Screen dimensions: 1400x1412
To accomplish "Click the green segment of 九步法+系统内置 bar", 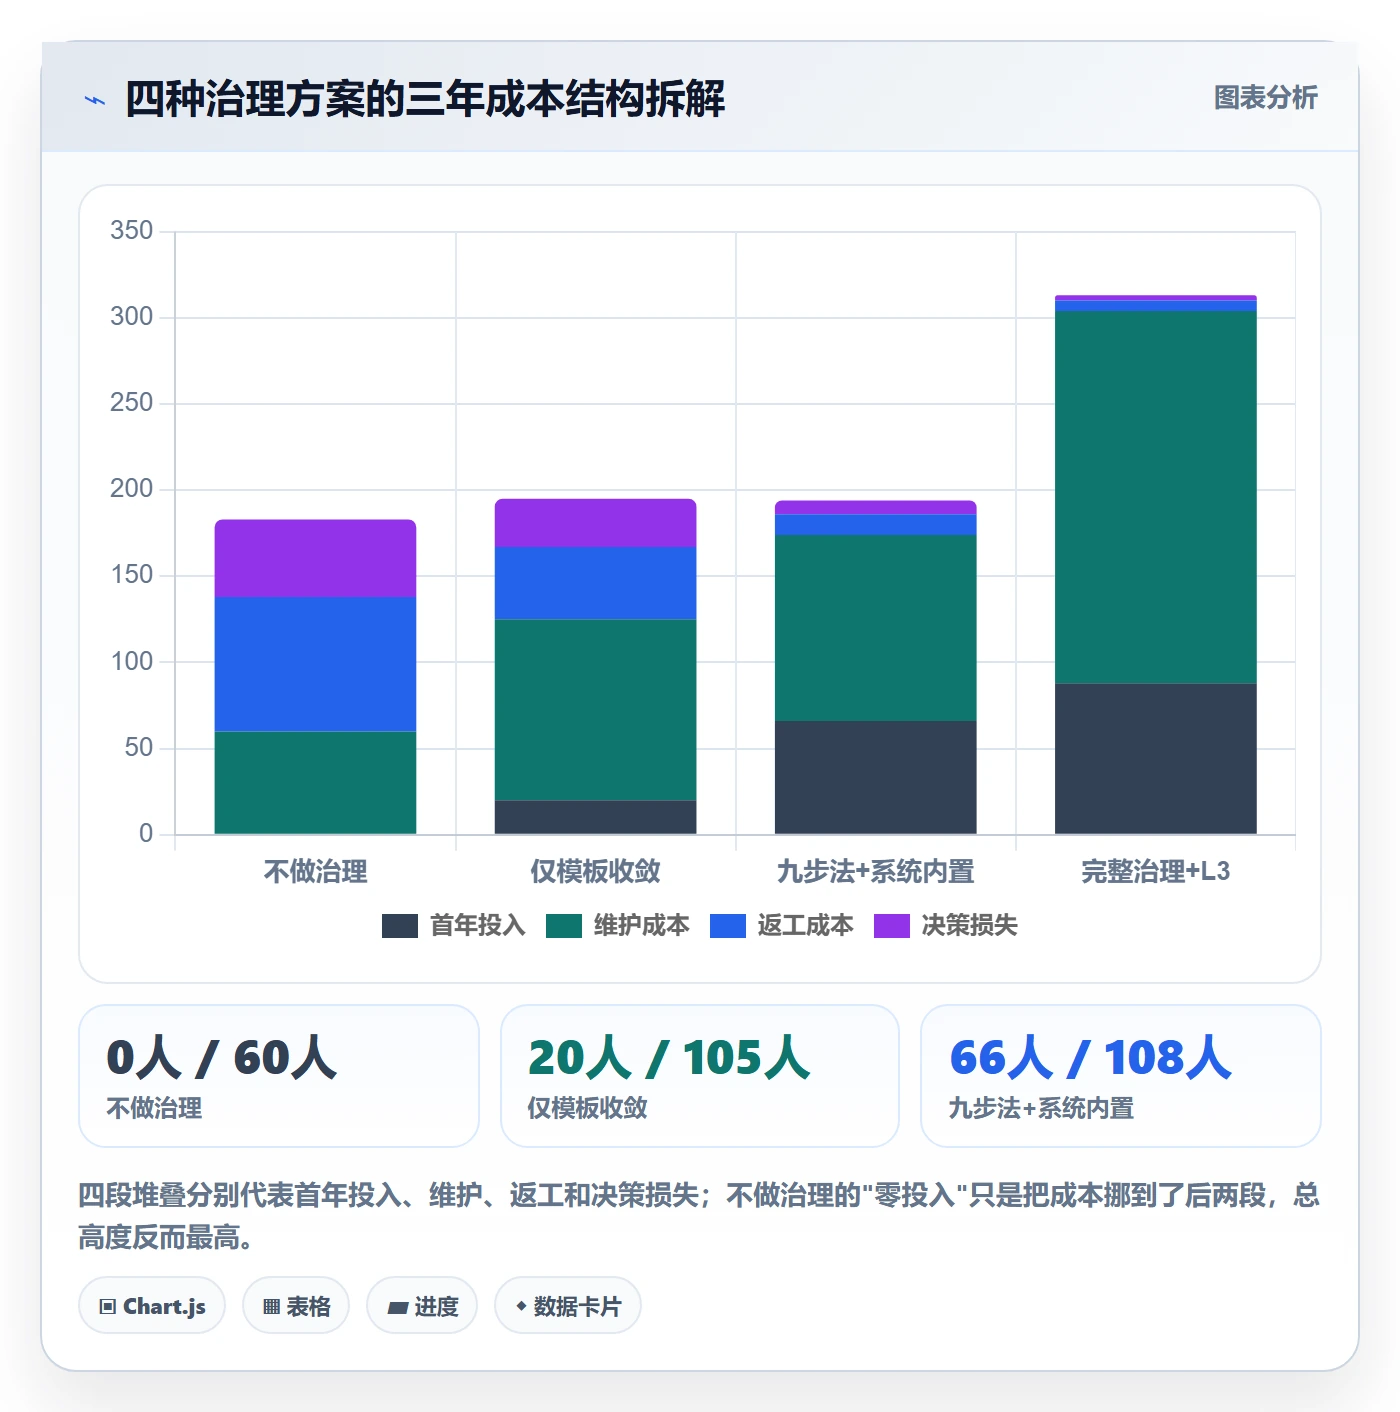I will (875, 628).
